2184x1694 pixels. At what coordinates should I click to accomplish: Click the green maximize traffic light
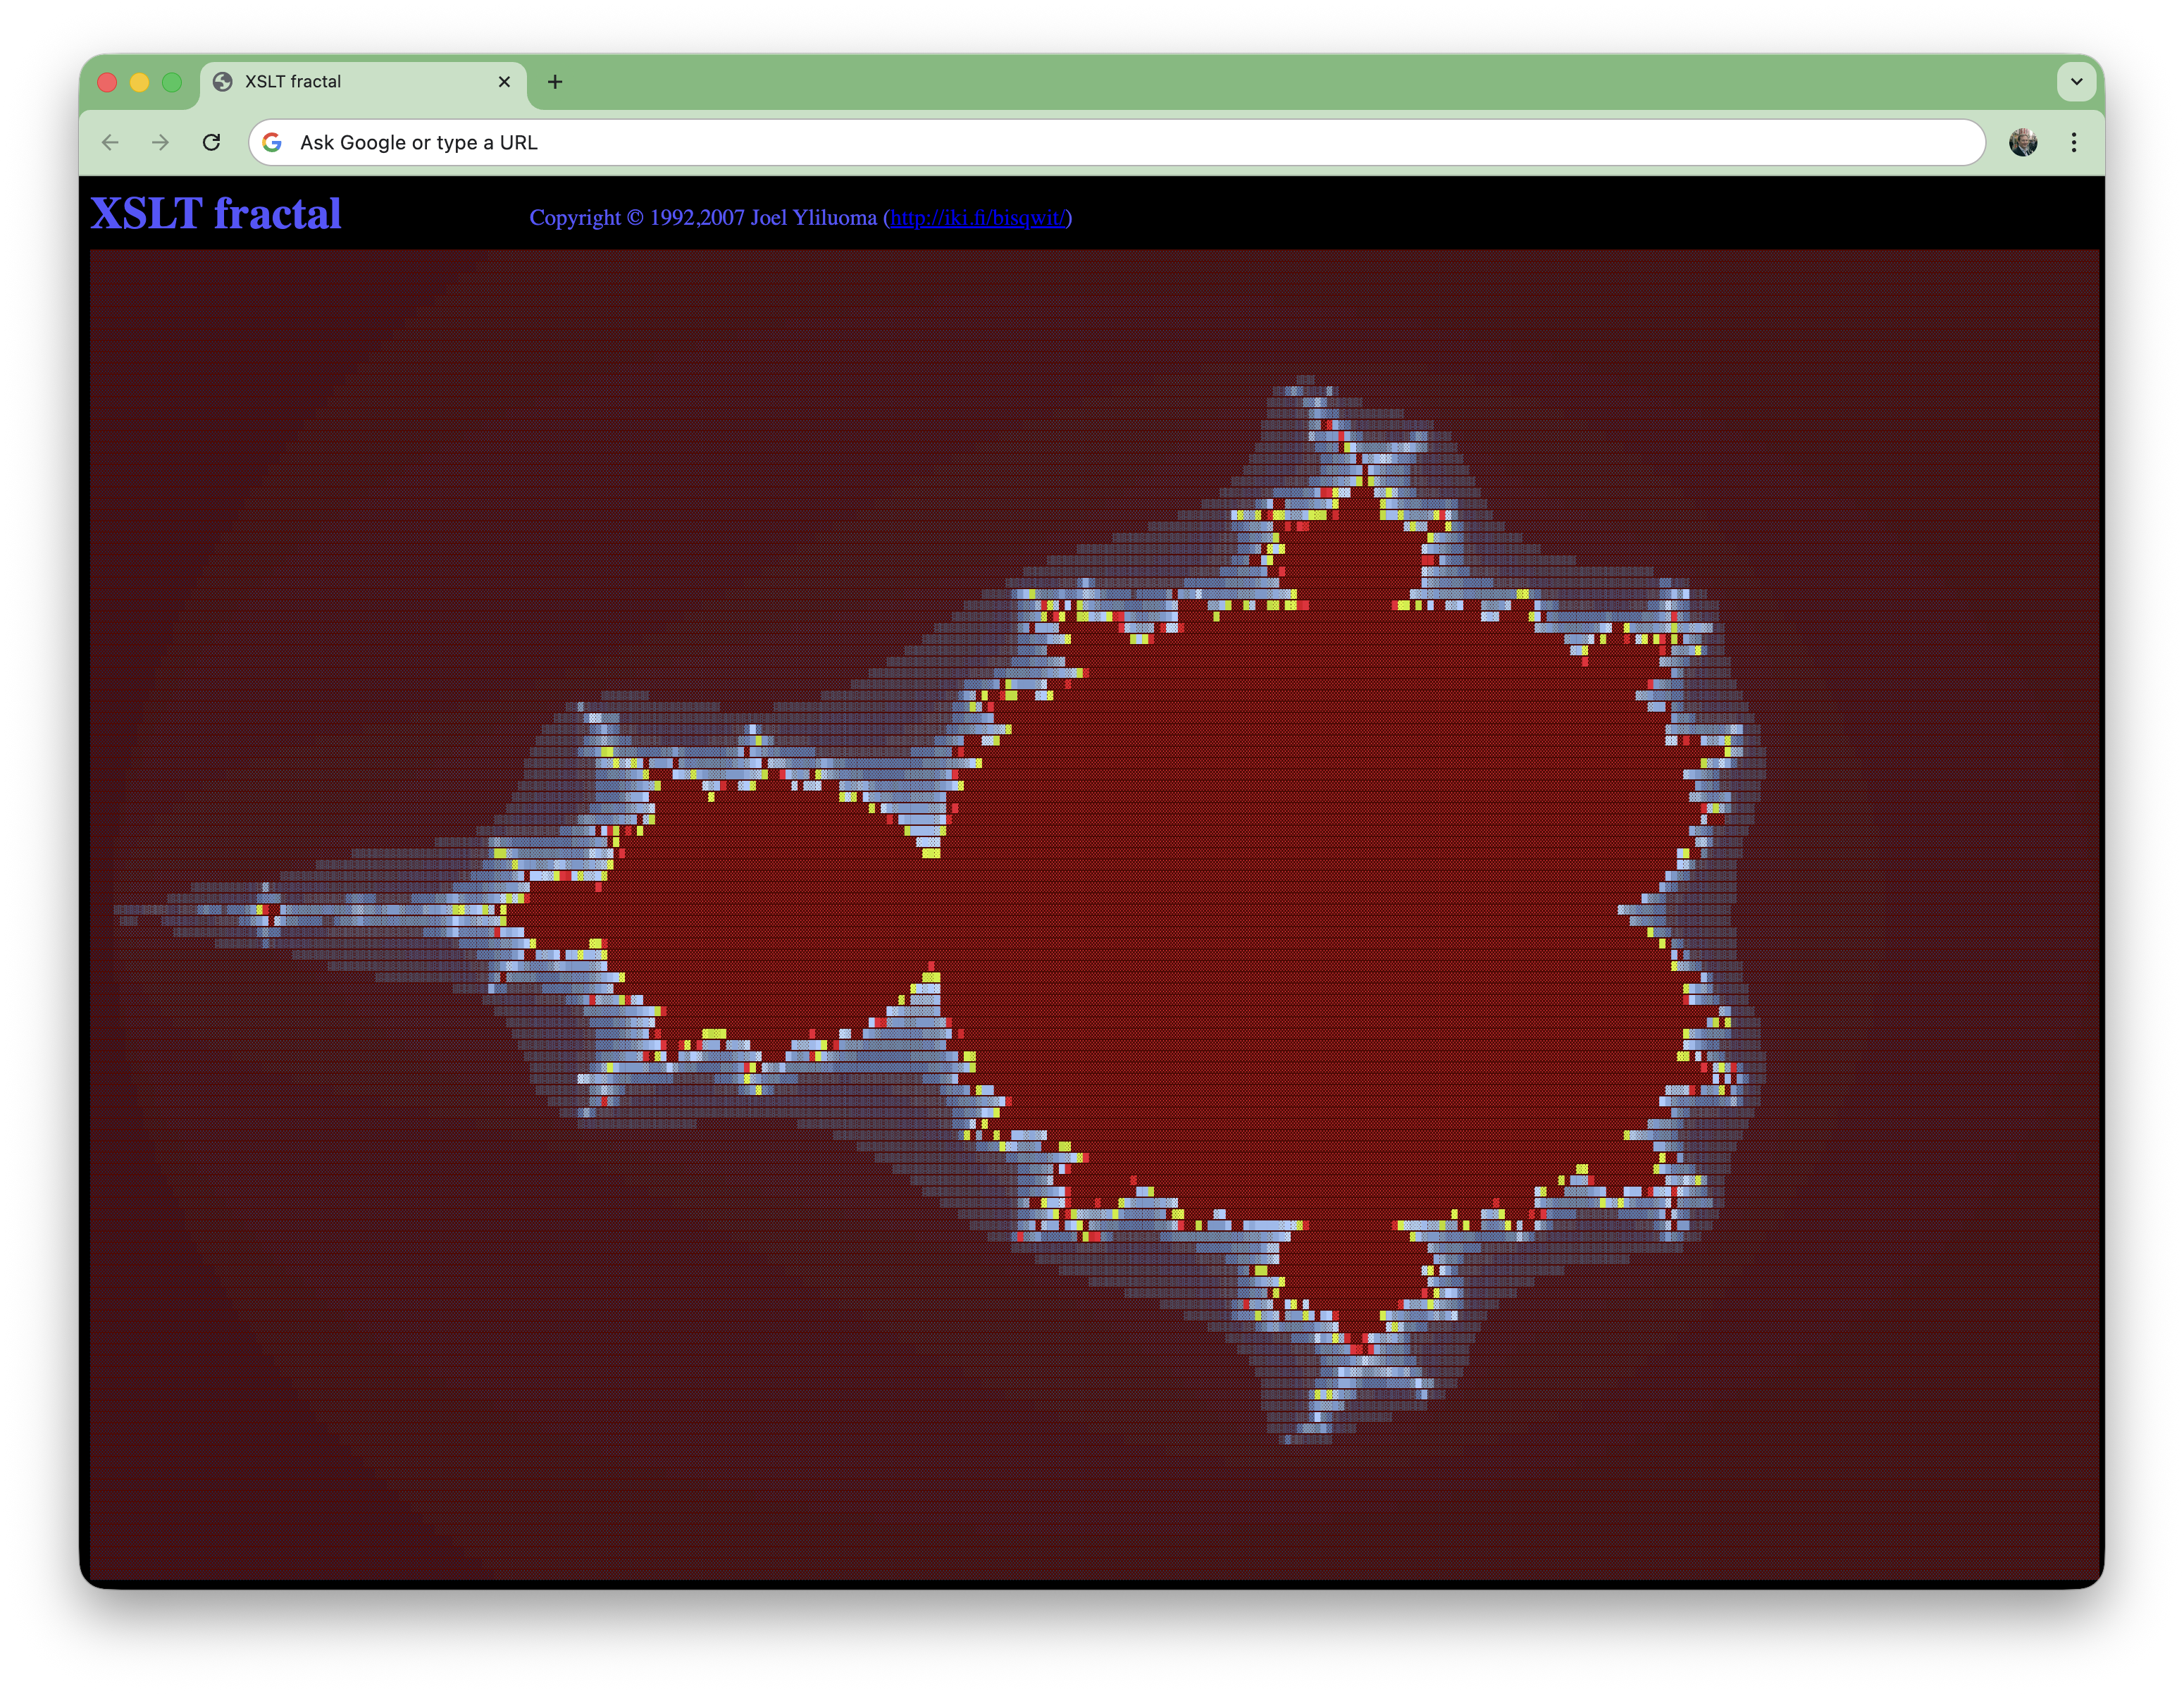coord(173,82)
